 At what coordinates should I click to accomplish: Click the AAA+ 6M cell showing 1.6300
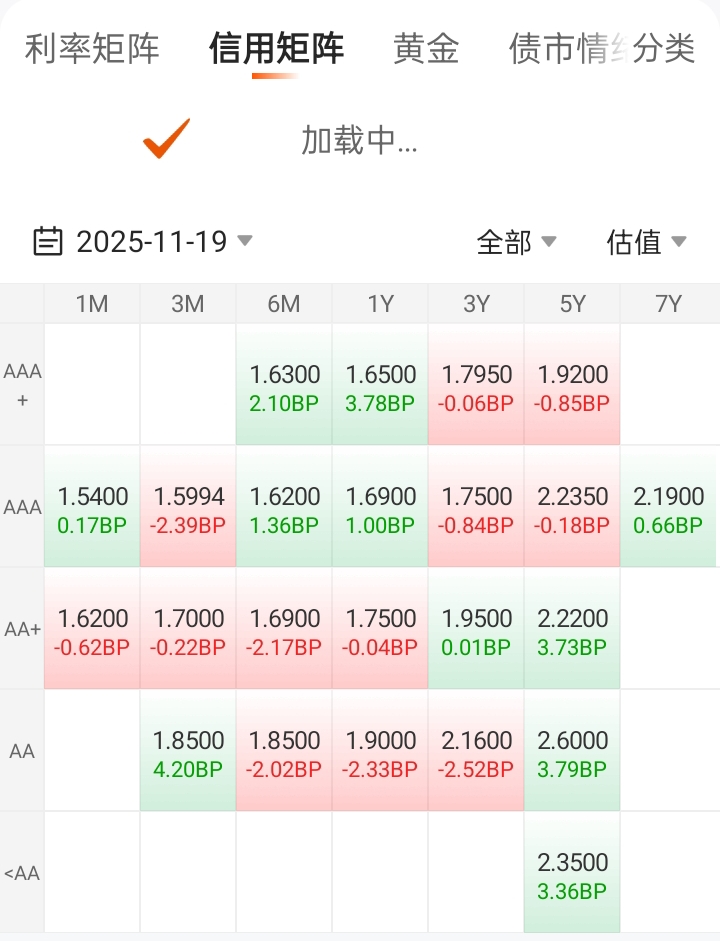click(x=284, y=386)
